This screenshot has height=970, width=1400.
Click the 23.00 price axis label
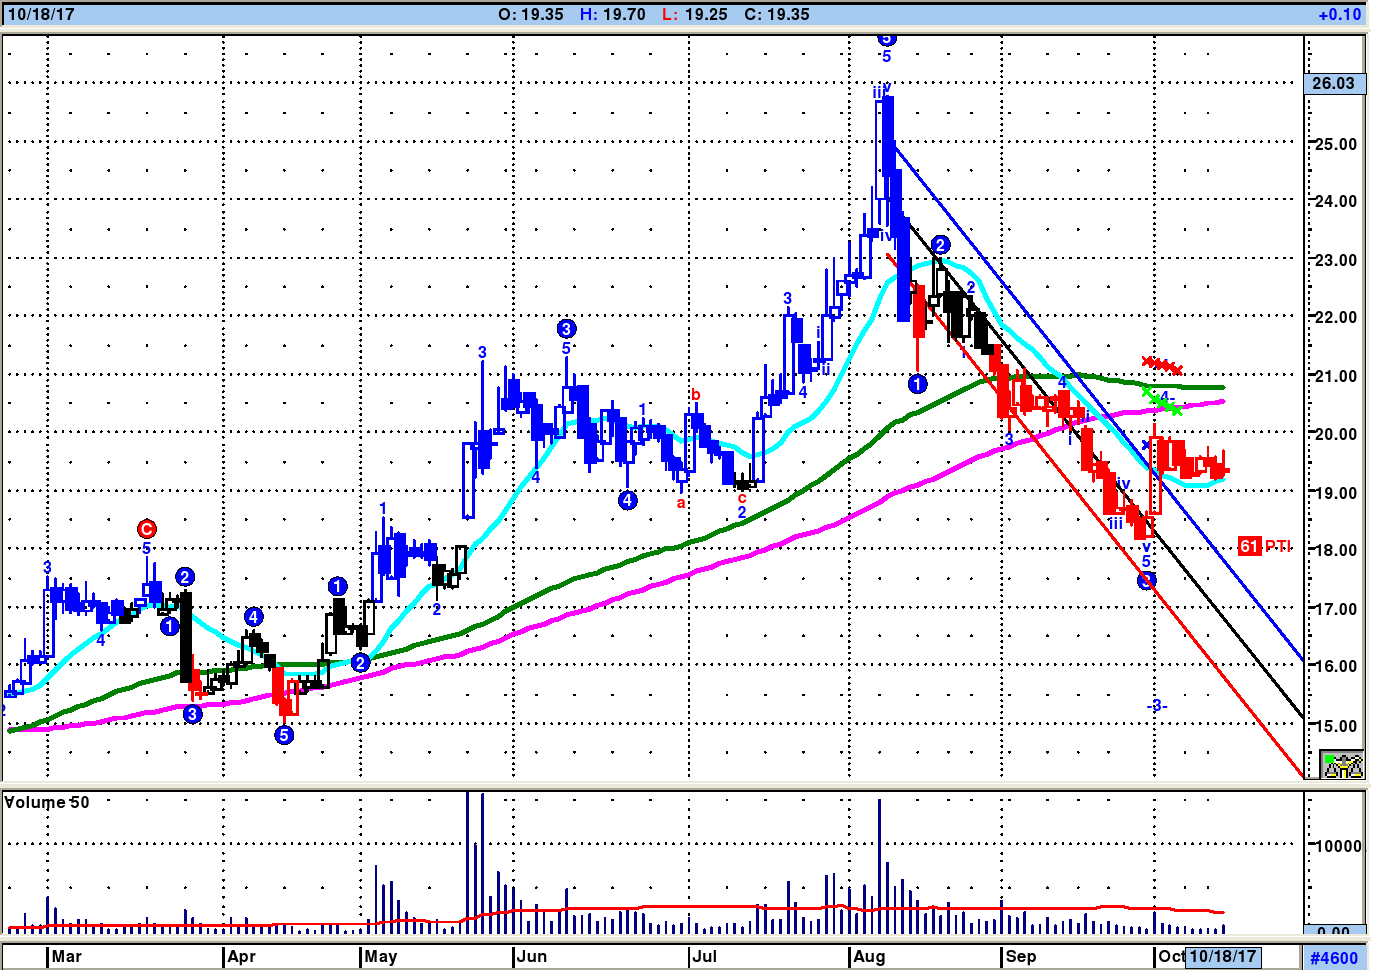(x=1336, y=260)
